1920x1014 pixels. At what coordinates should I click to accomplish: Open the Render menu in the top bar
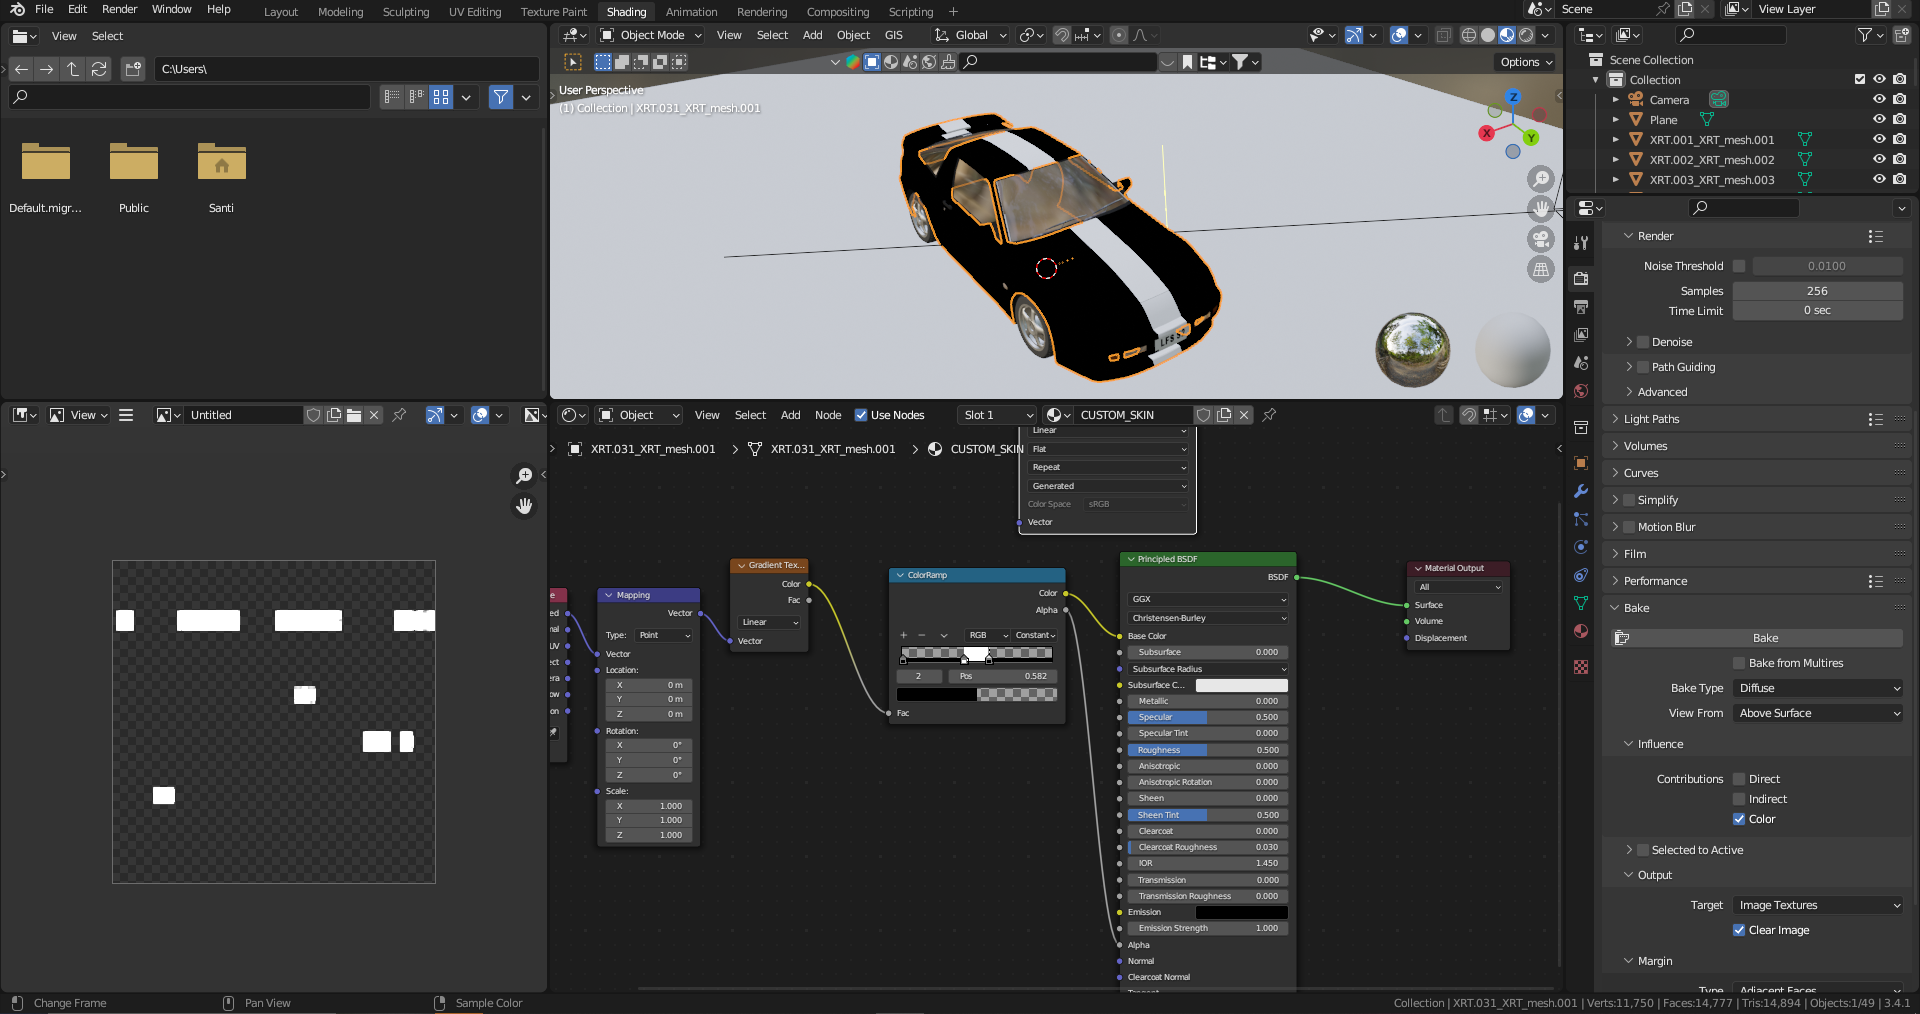[119, 9]
